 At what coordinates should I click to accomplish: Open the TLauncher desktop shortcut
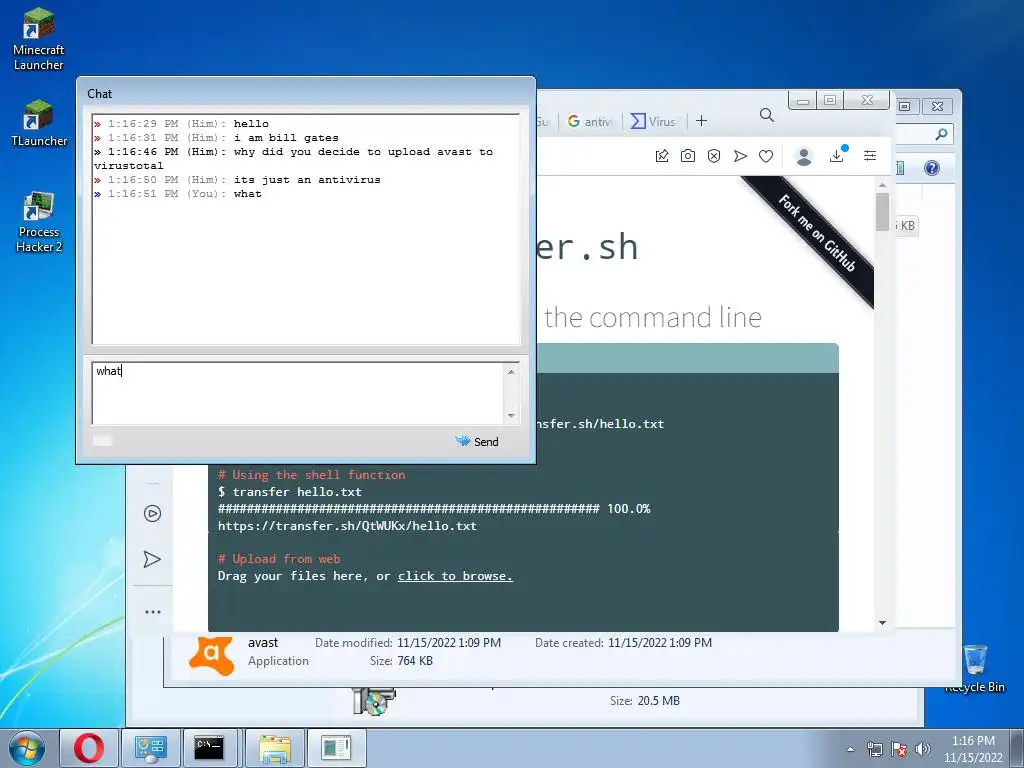click(x=39, y=123)
